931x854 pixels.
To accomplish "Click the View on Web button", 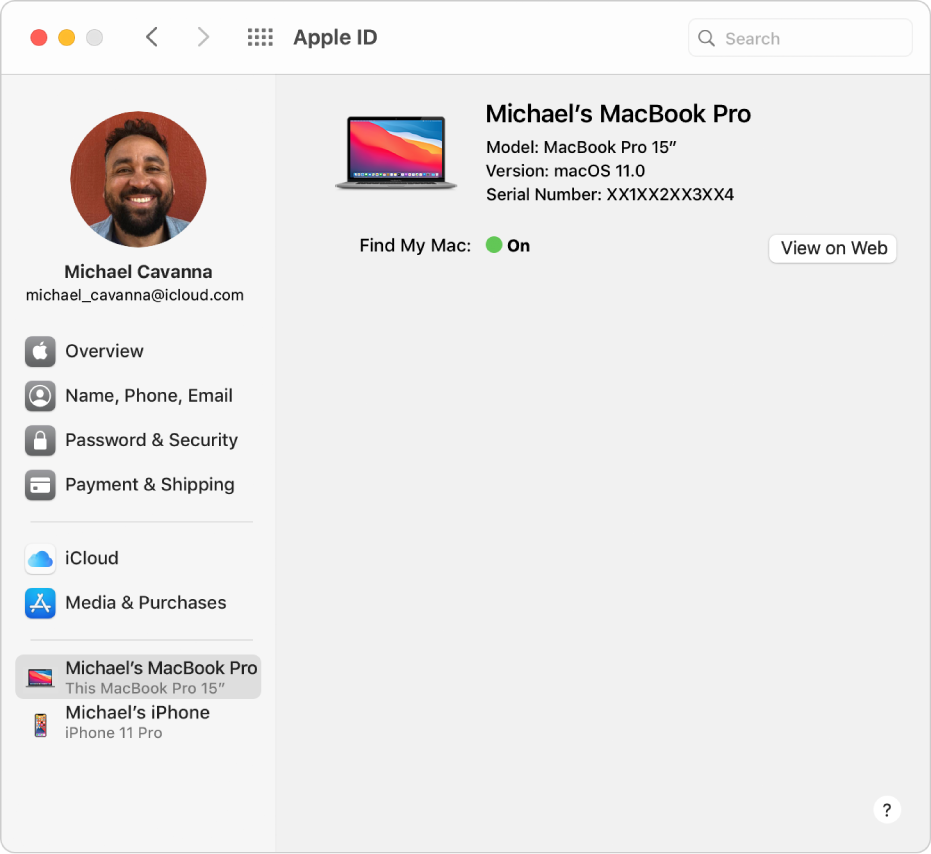I will 832,248.
